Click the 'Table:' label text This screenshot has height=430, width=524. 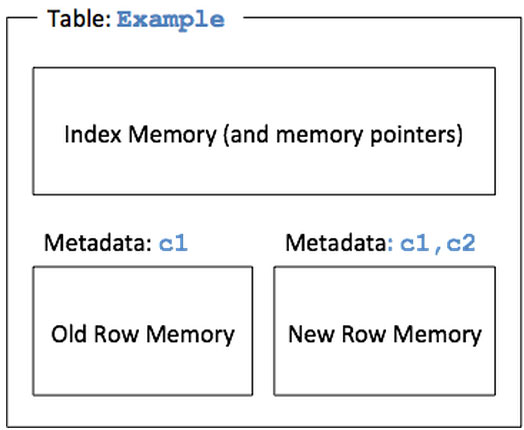(x=79, y=19)
